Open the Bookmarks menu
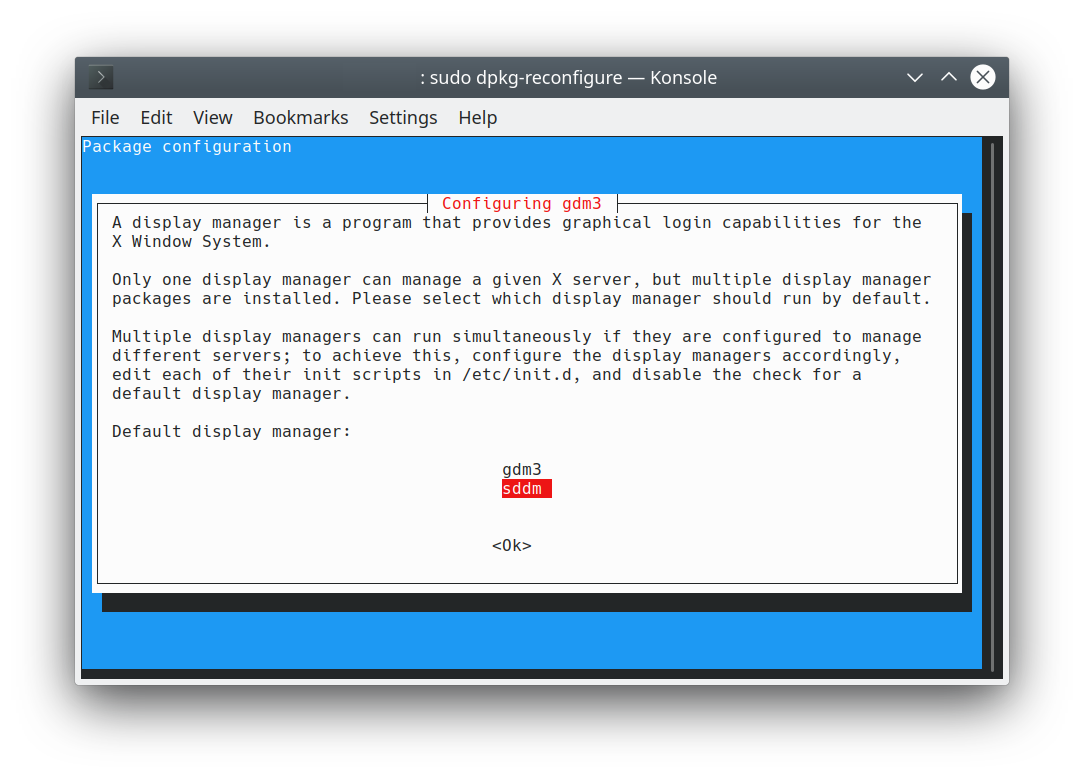Viewport: 1084px width, 778px height. pos(301,118)
